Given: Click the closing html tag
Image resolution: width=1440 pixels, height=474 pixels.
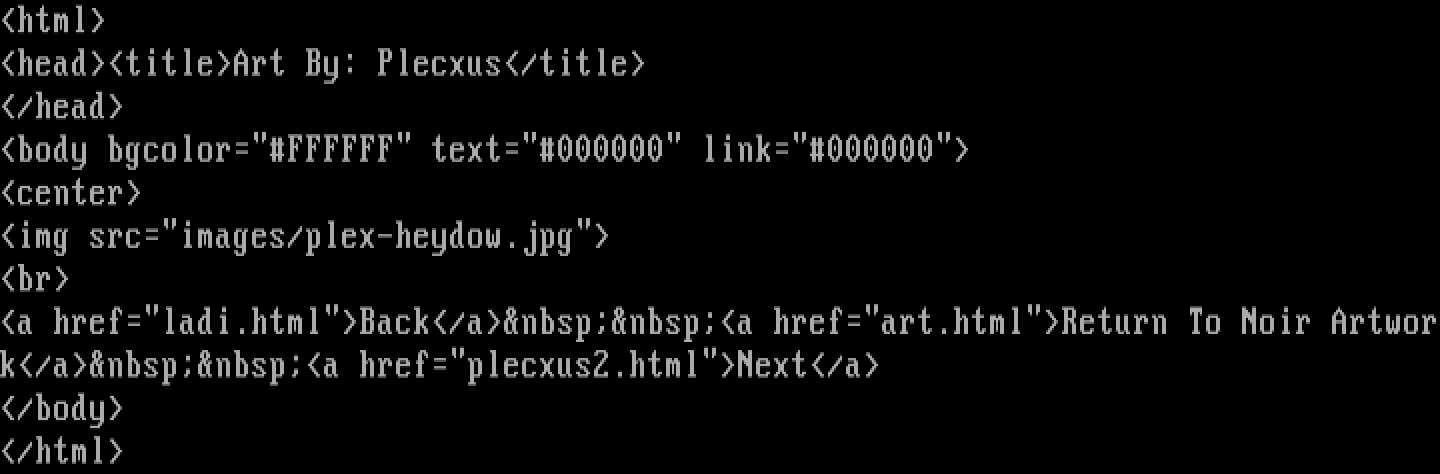Looking at the screenshot, I should pyautogui.click(x=62, y=451).
